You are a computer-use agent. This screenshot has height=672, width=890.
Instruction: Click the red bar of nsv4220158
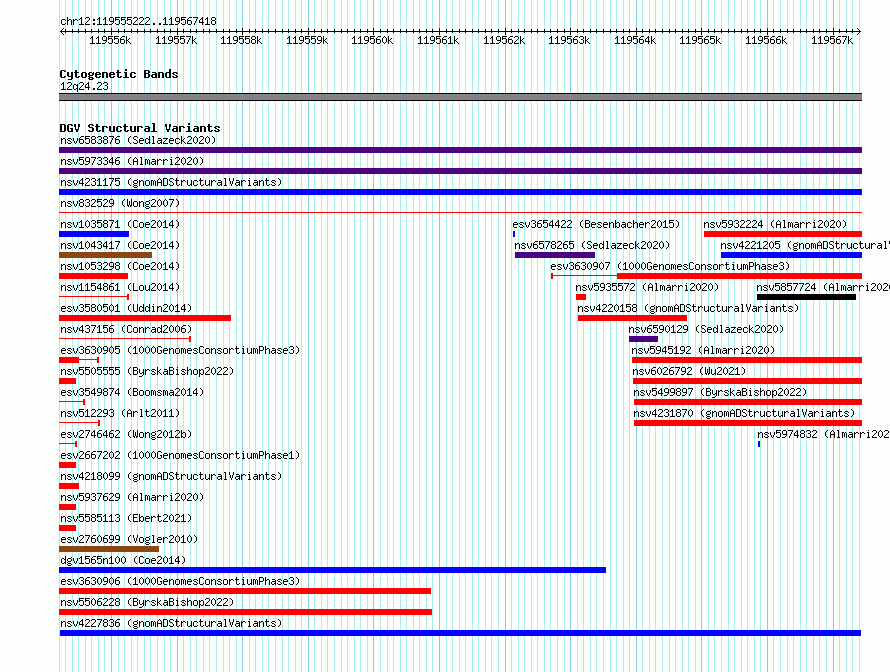[x=632, y=318]
